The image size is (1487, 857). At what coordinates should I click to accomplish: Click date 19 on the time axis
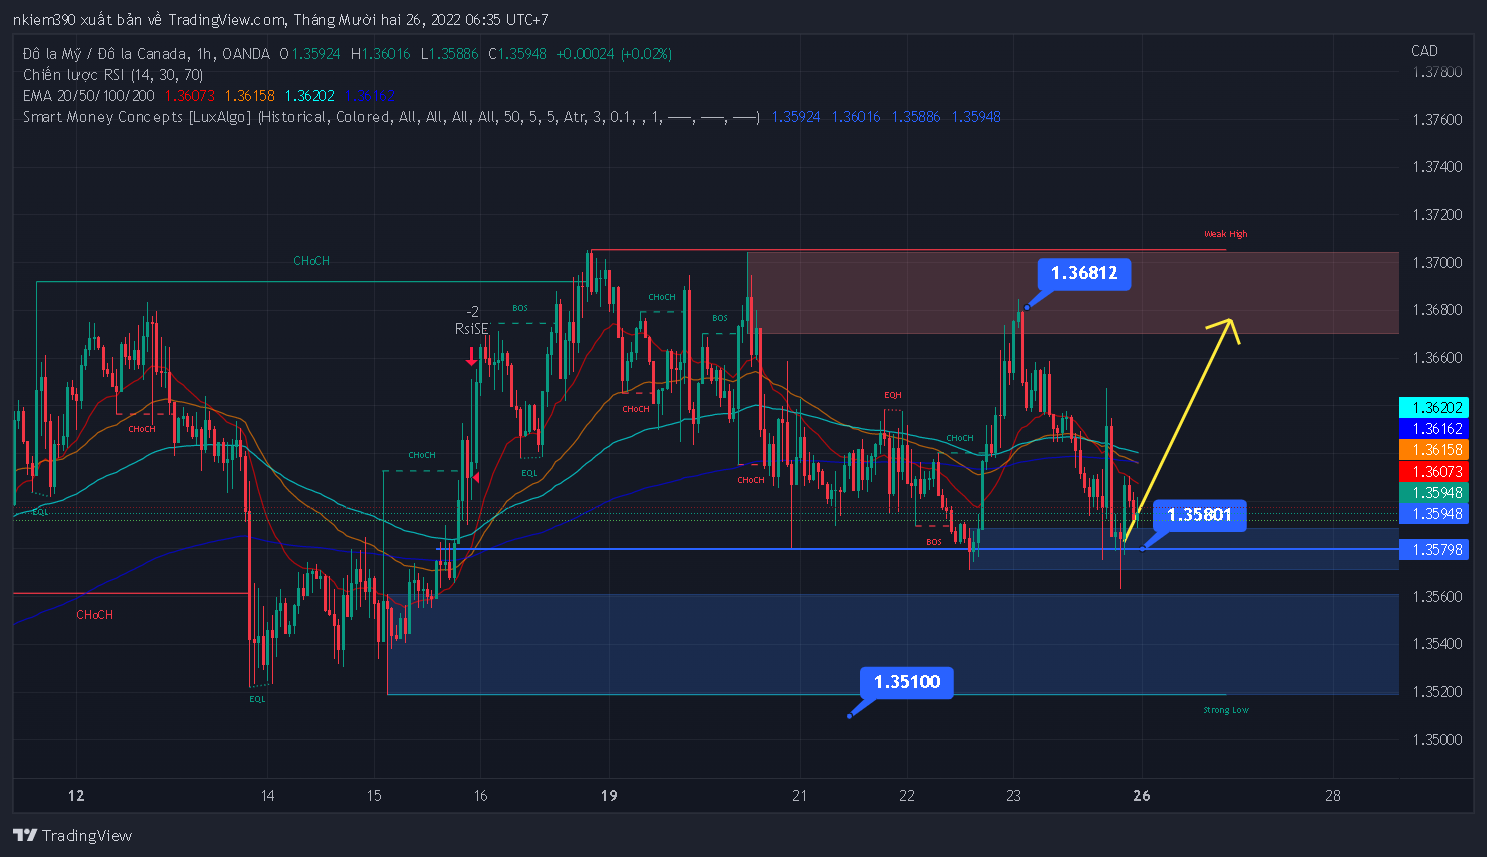click(x=609, y=796)
